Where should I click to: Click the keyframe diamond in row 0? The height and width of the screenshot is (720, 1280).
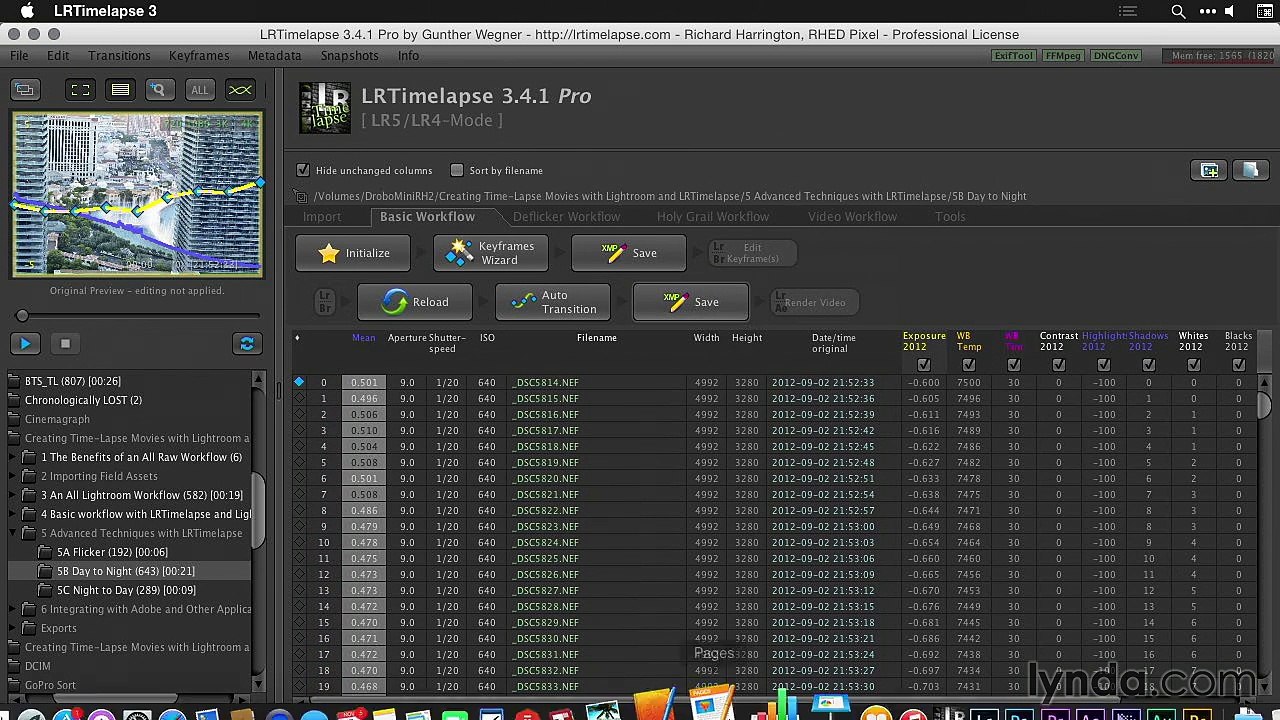[299, 382]
